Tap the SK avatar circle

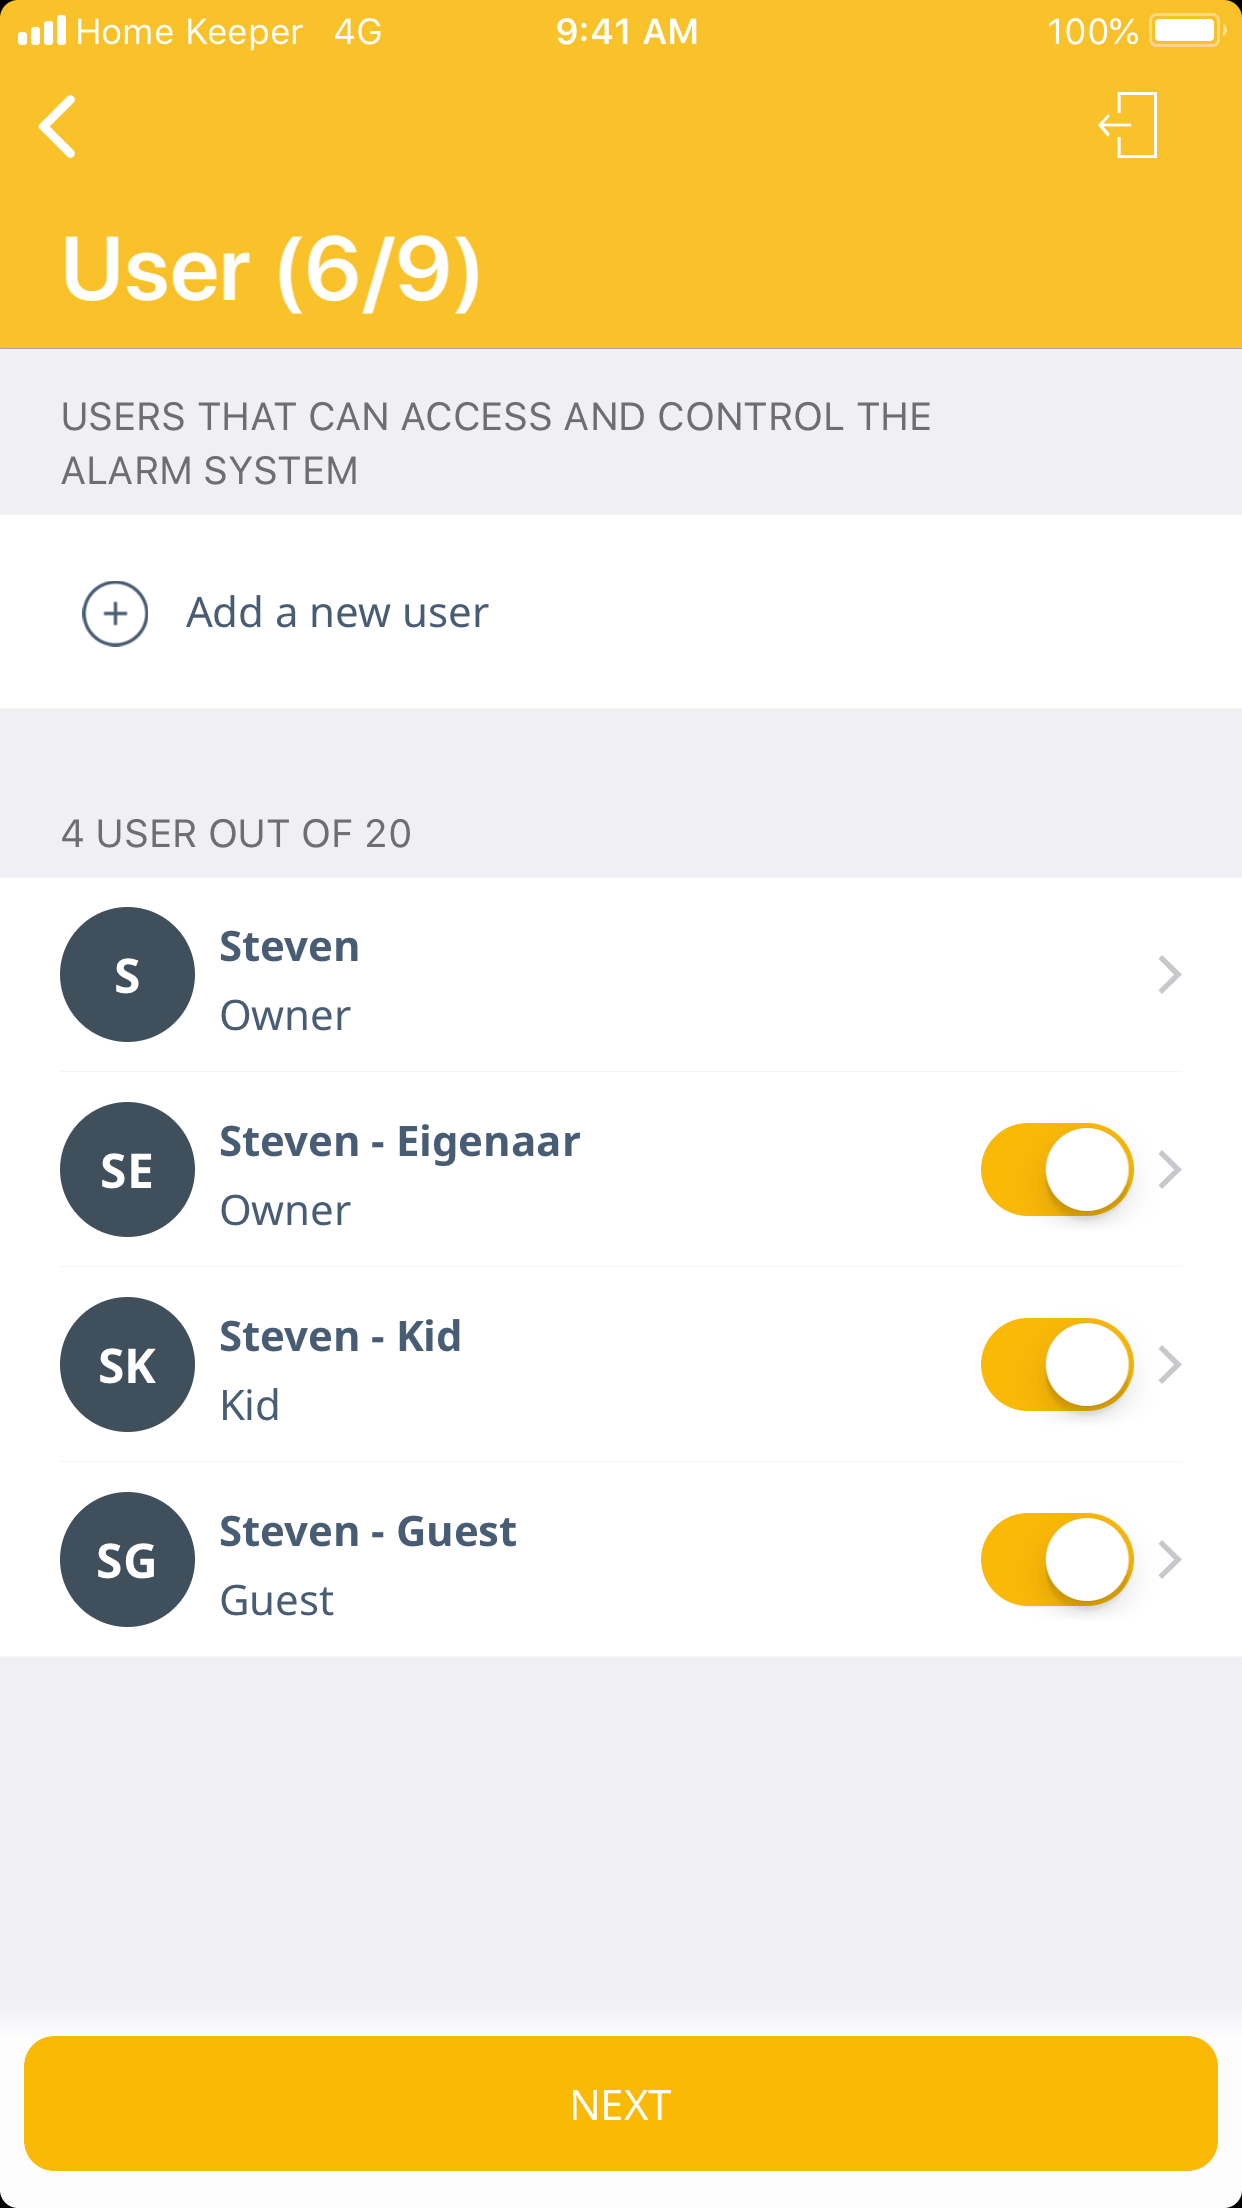tap(127, 1364)
